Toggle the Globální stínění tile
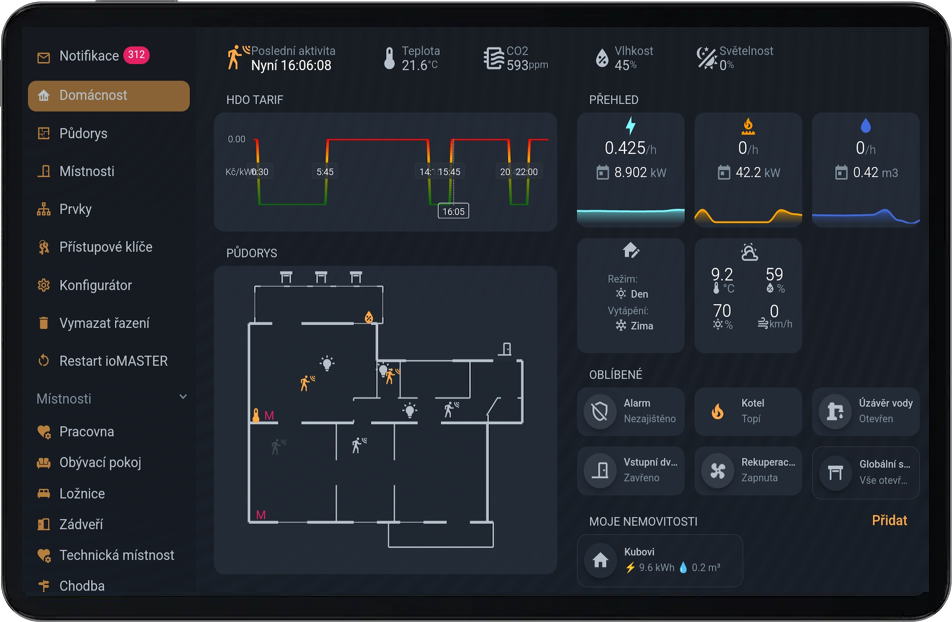 [865, 472]
